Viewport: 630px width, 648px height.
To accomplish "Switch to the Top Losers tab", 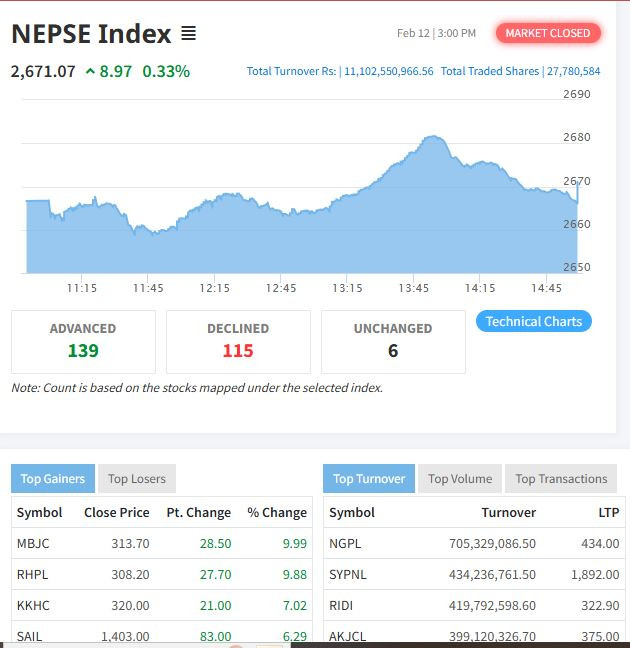I will [x=137, y=479].
